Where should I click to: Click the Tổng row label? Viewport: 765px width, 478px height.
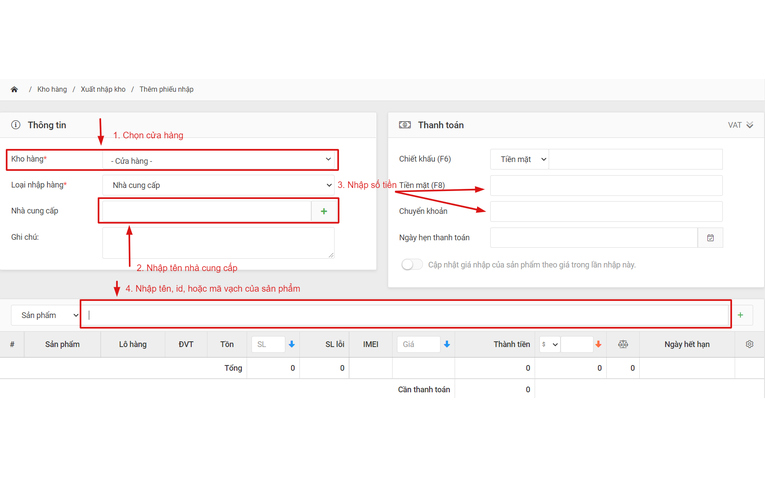click(233, 368)
